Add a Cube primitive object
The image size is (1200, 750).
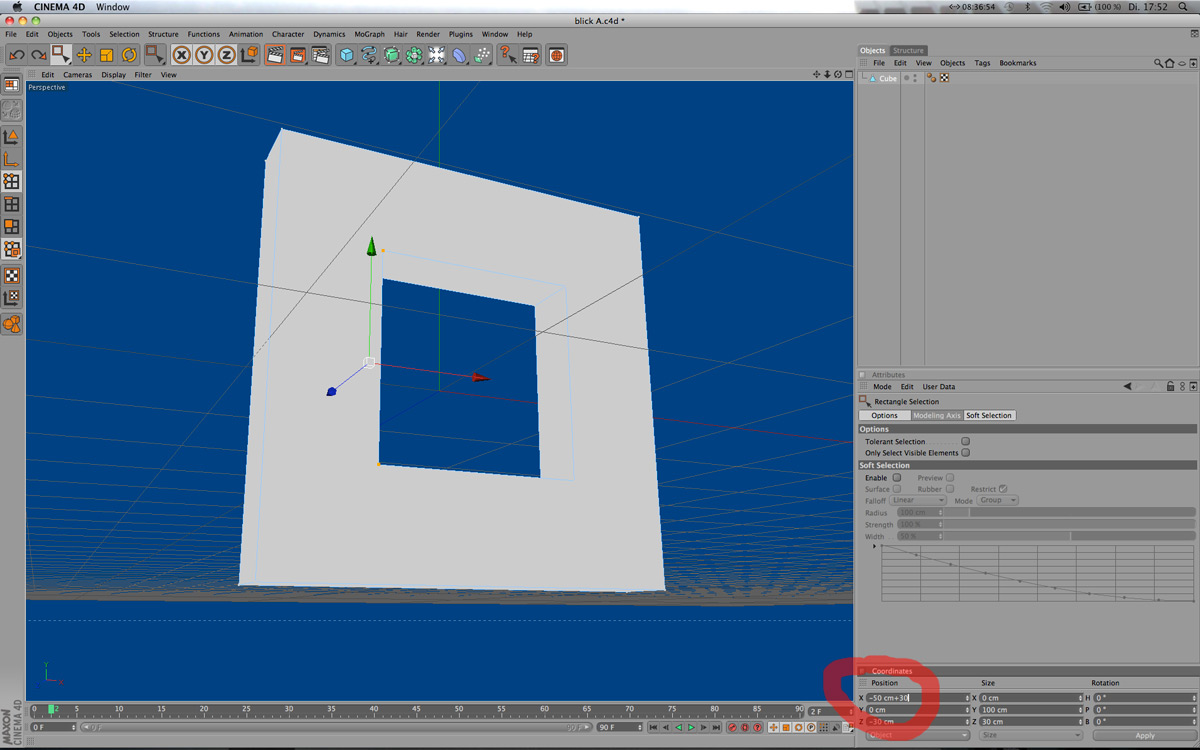click(347, 55)
